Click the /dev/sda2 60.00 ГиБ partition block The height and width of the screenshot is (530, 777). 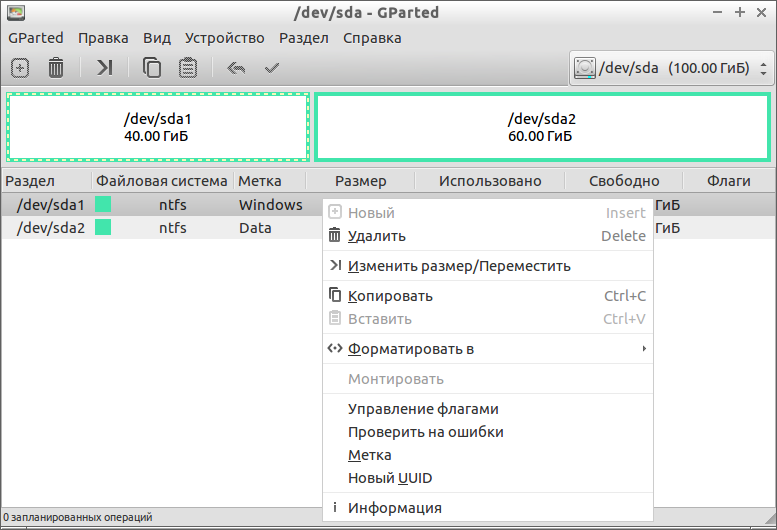(542, 127)
